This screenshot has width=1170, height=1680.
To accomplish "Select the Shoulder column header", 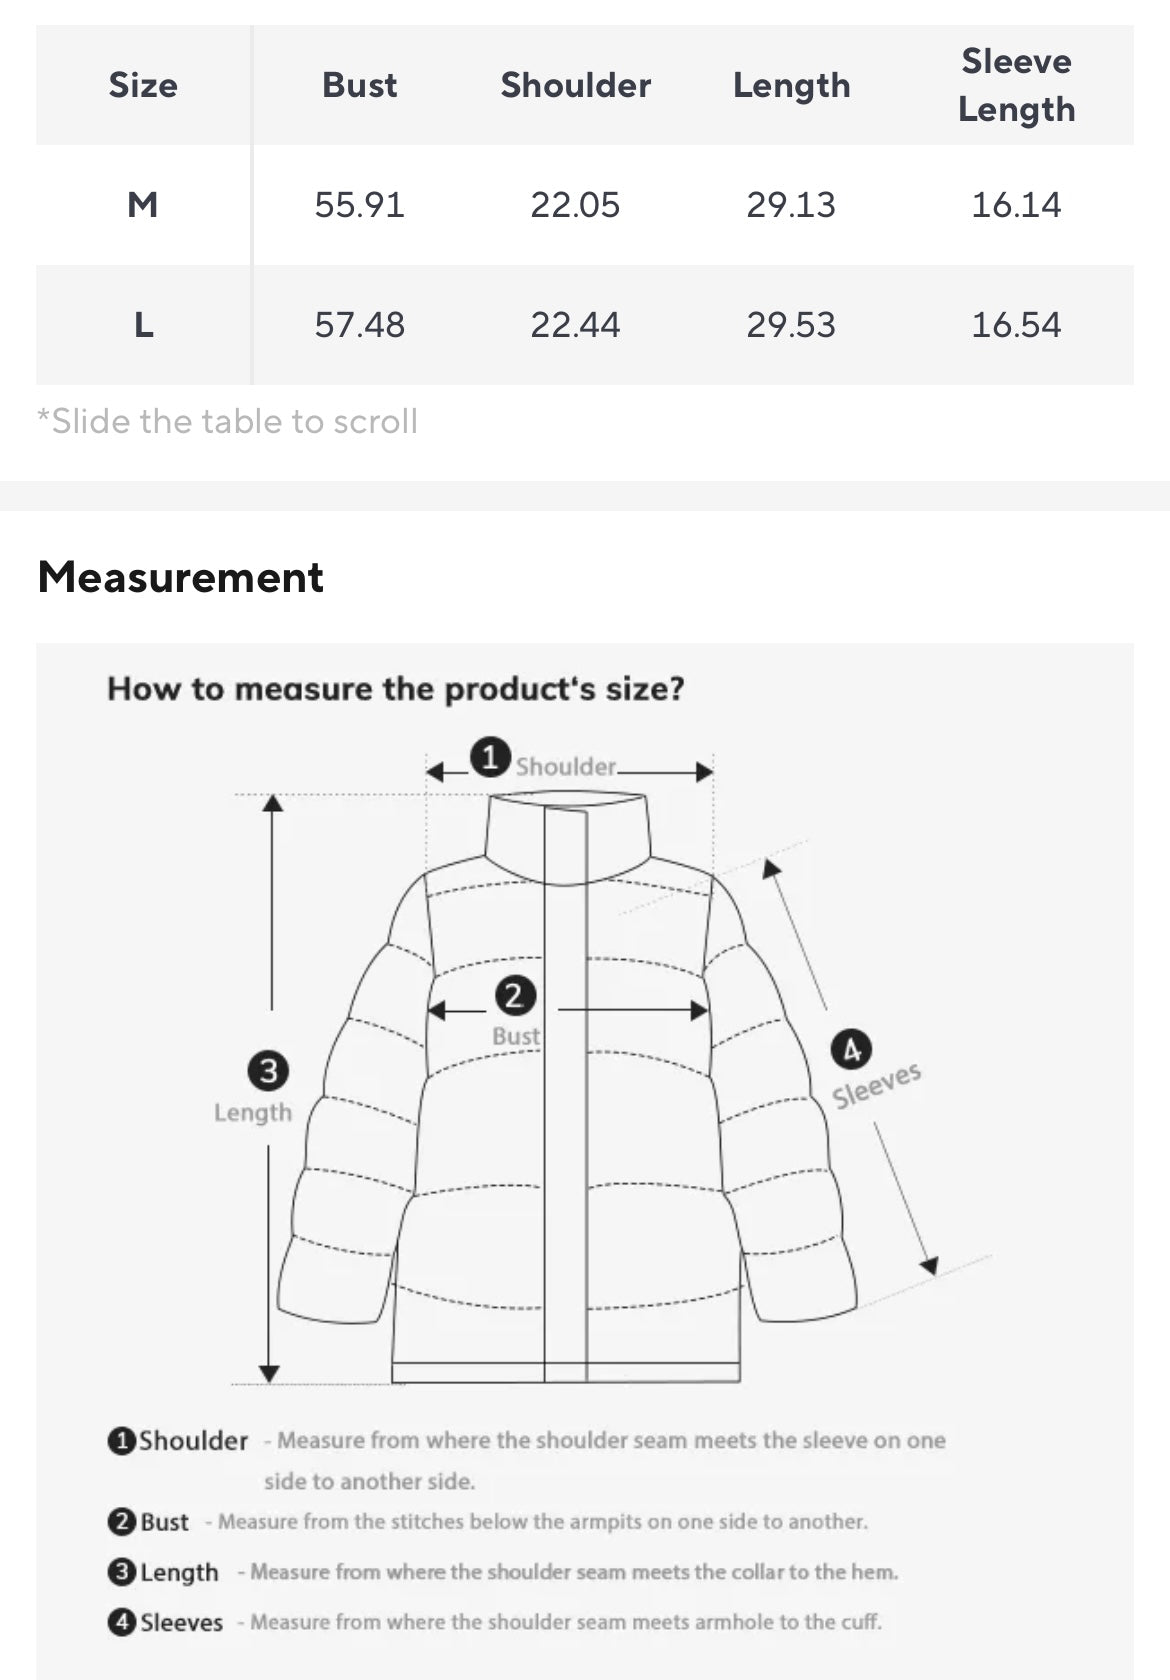I will [x=575, y=85].
